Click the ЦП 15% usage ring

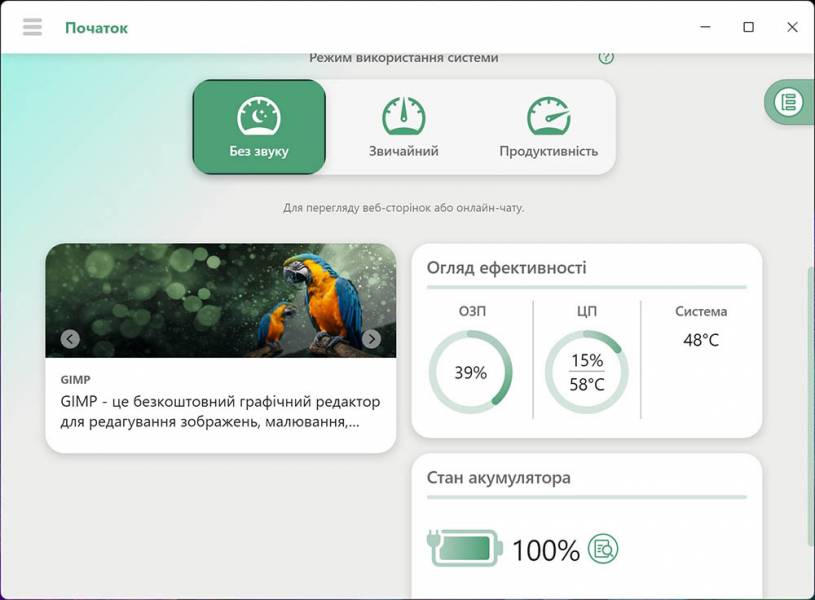tap(586, 372)
